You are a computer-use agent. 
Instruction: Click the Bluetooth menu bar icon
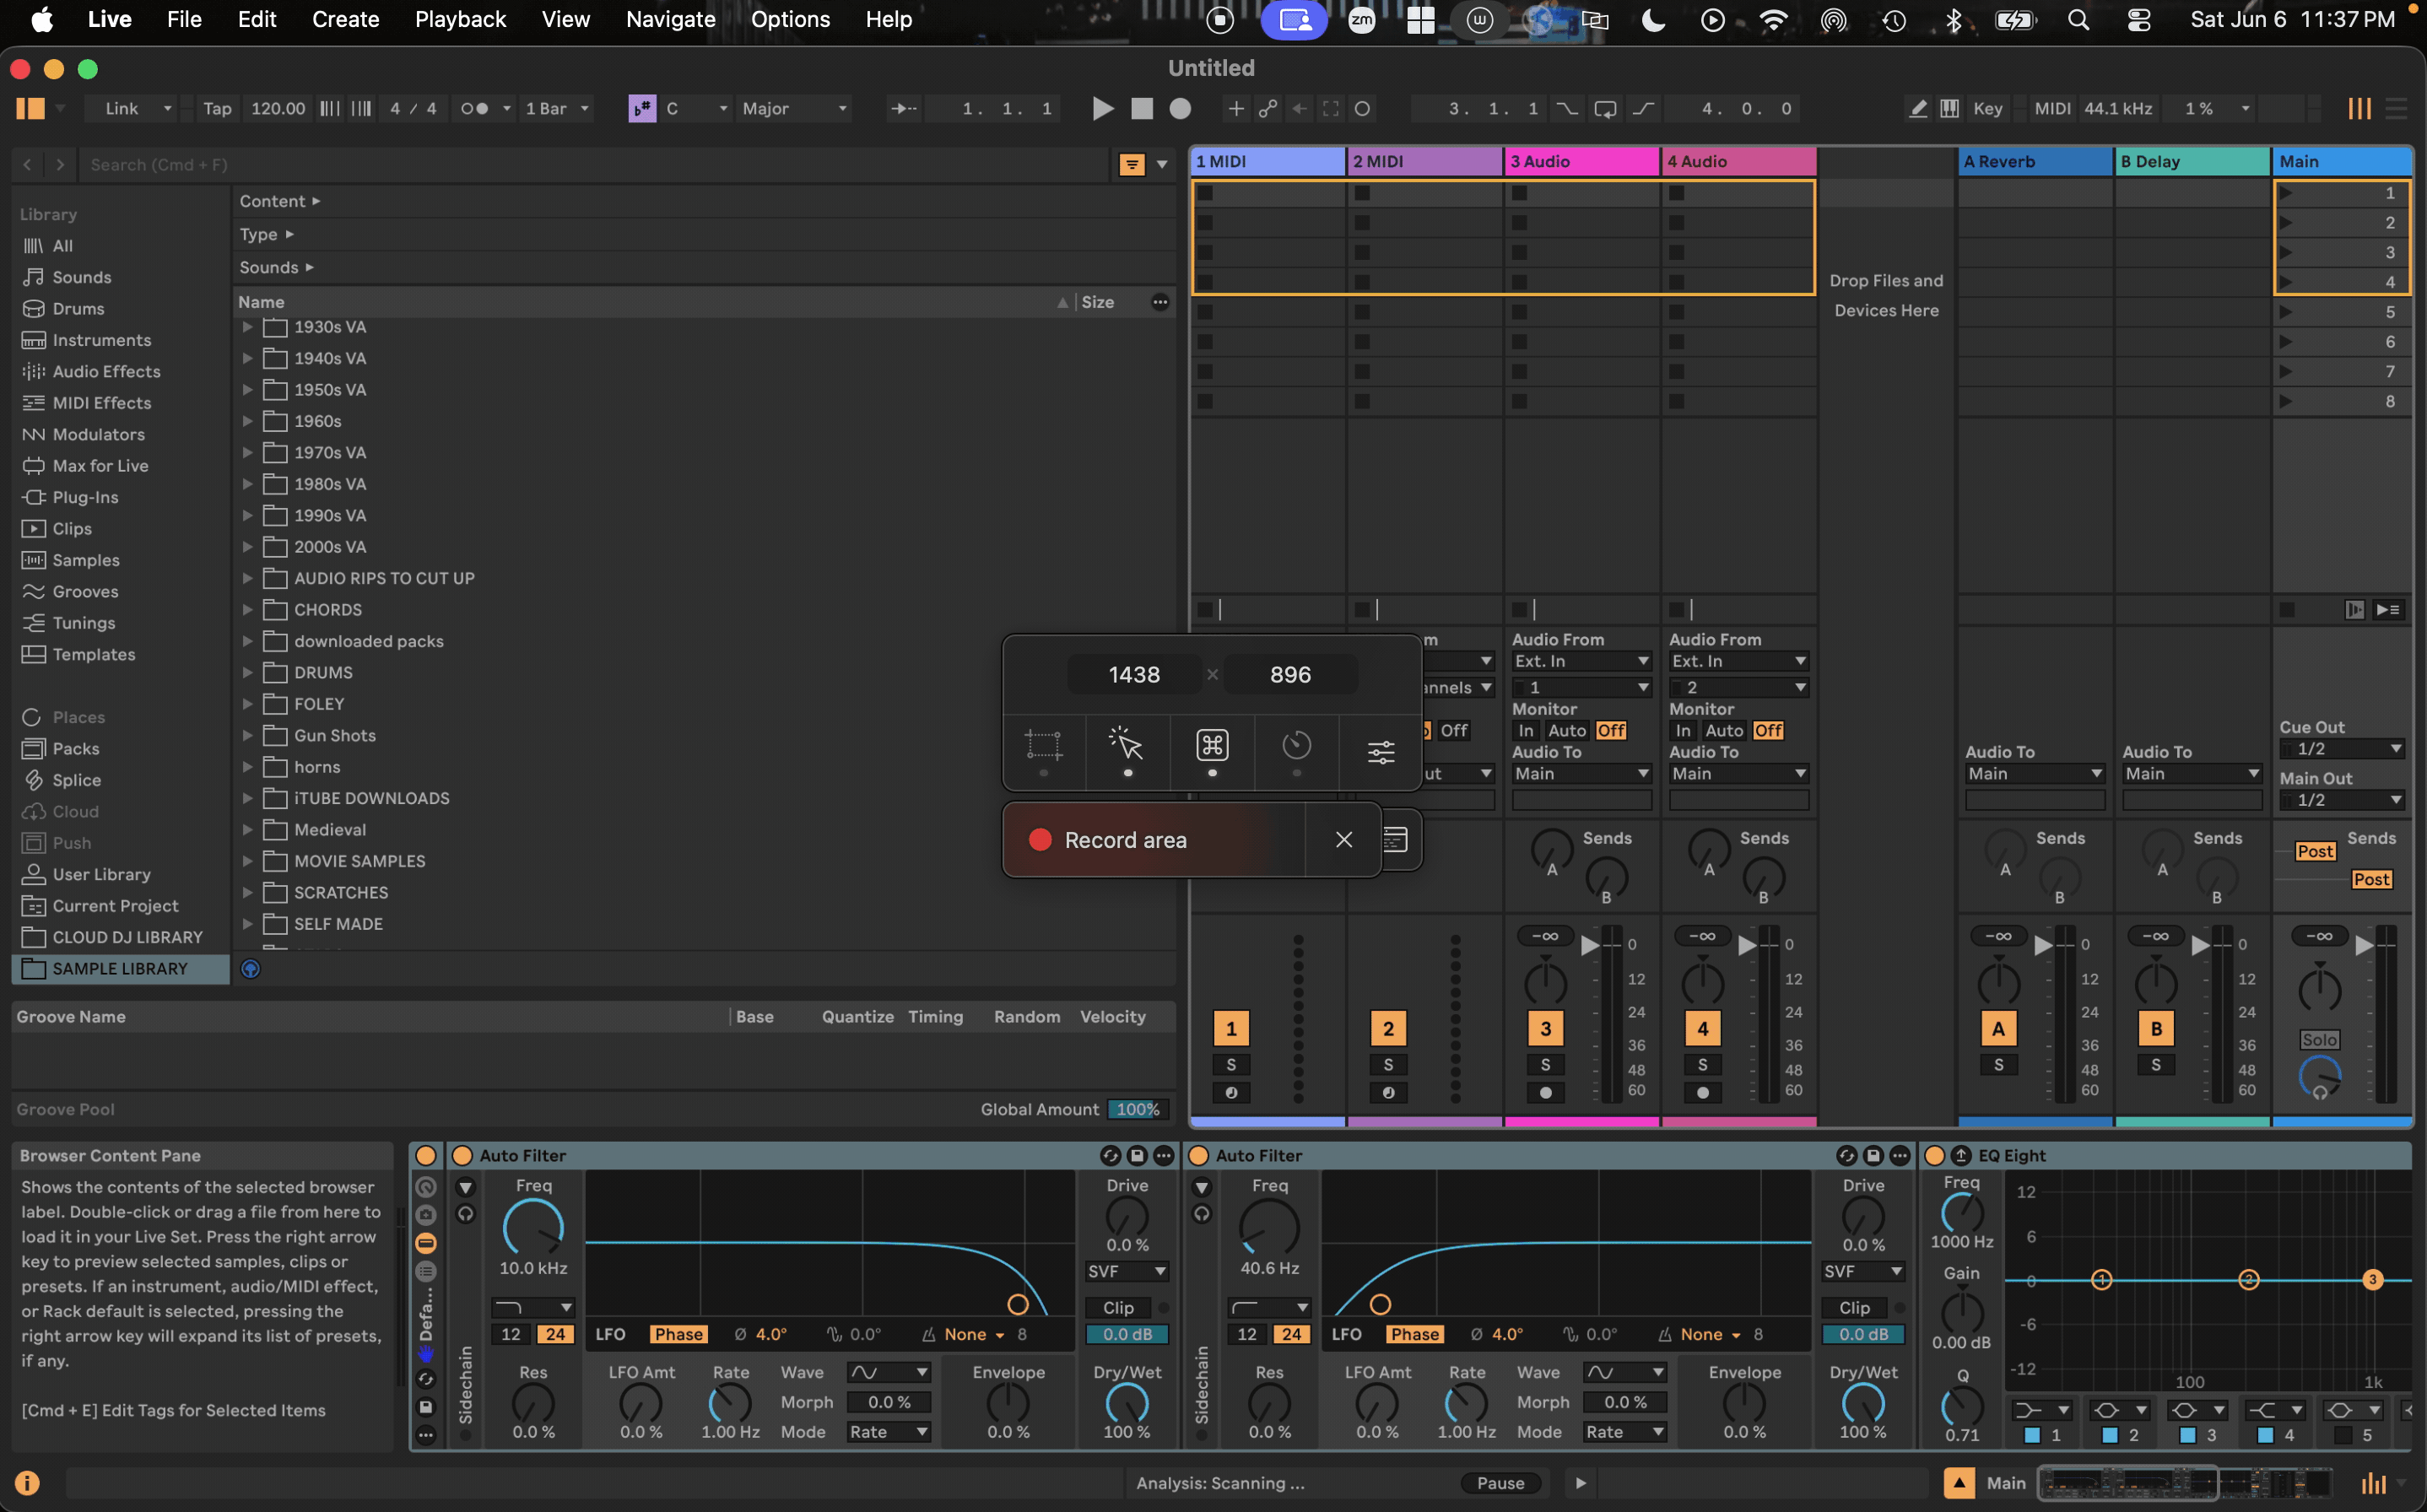click(x=1953, y=20)
